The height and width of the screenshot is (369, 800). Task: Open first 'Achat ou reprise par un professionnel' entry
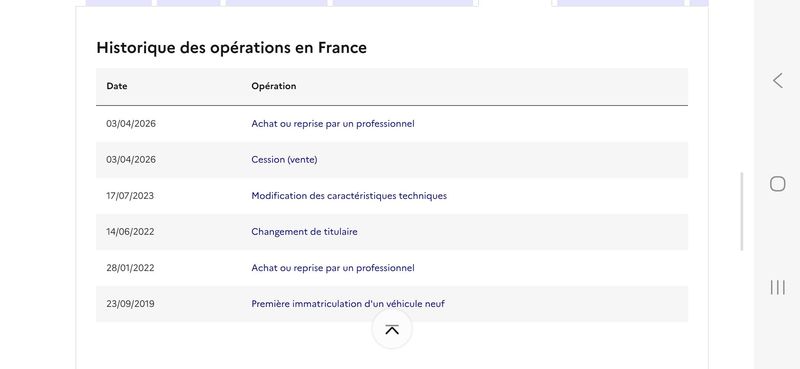[x=333, y=124]
